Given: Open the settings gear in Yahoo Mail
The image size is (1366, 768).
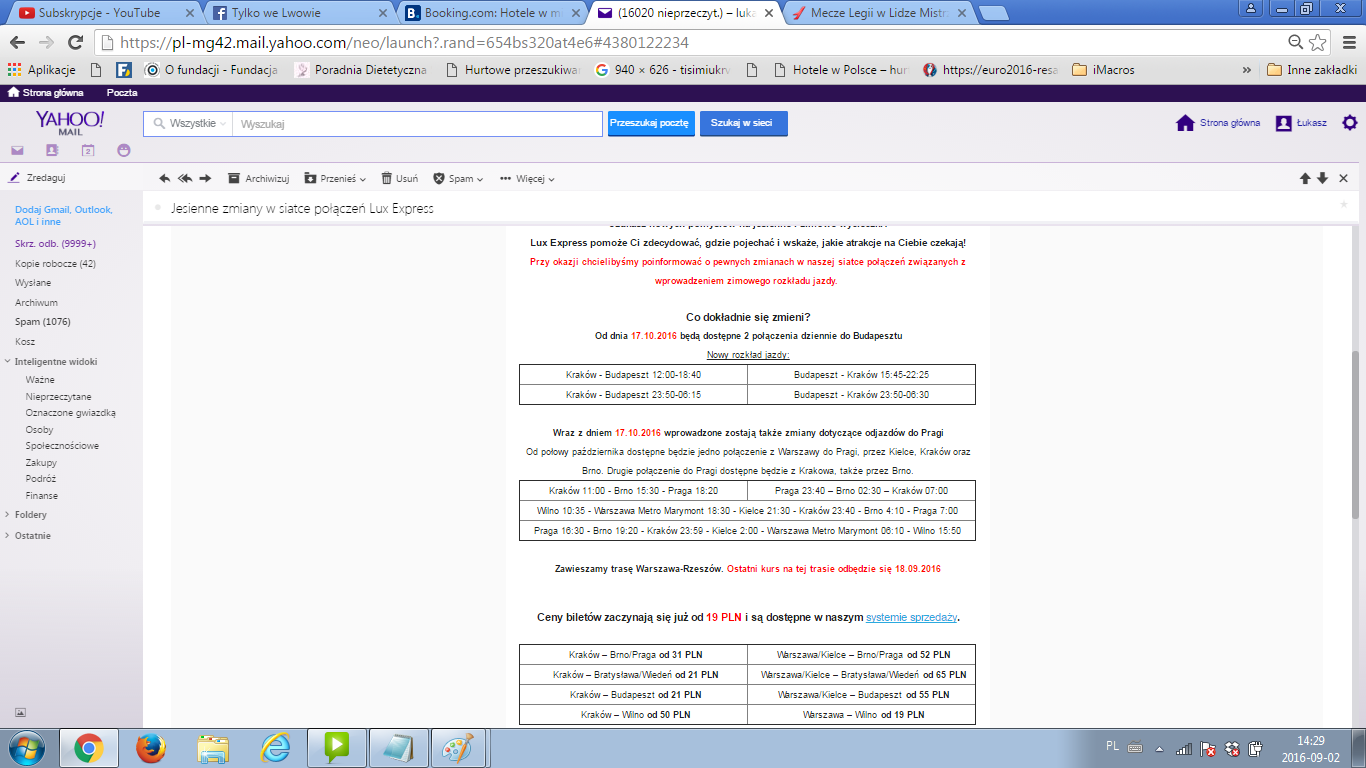Looking at the screenshot, I should tap(1350, 123).
